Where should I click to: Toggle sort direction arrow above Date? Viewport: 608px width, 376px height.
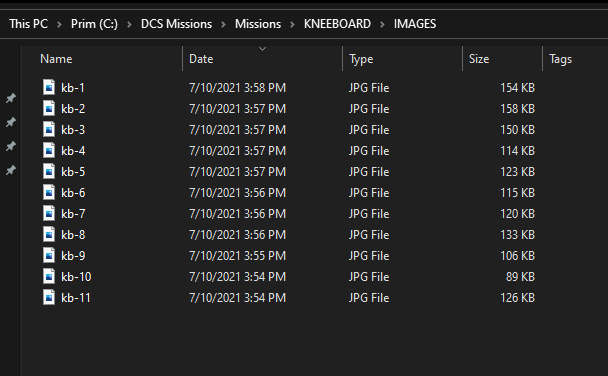(263, 49)
